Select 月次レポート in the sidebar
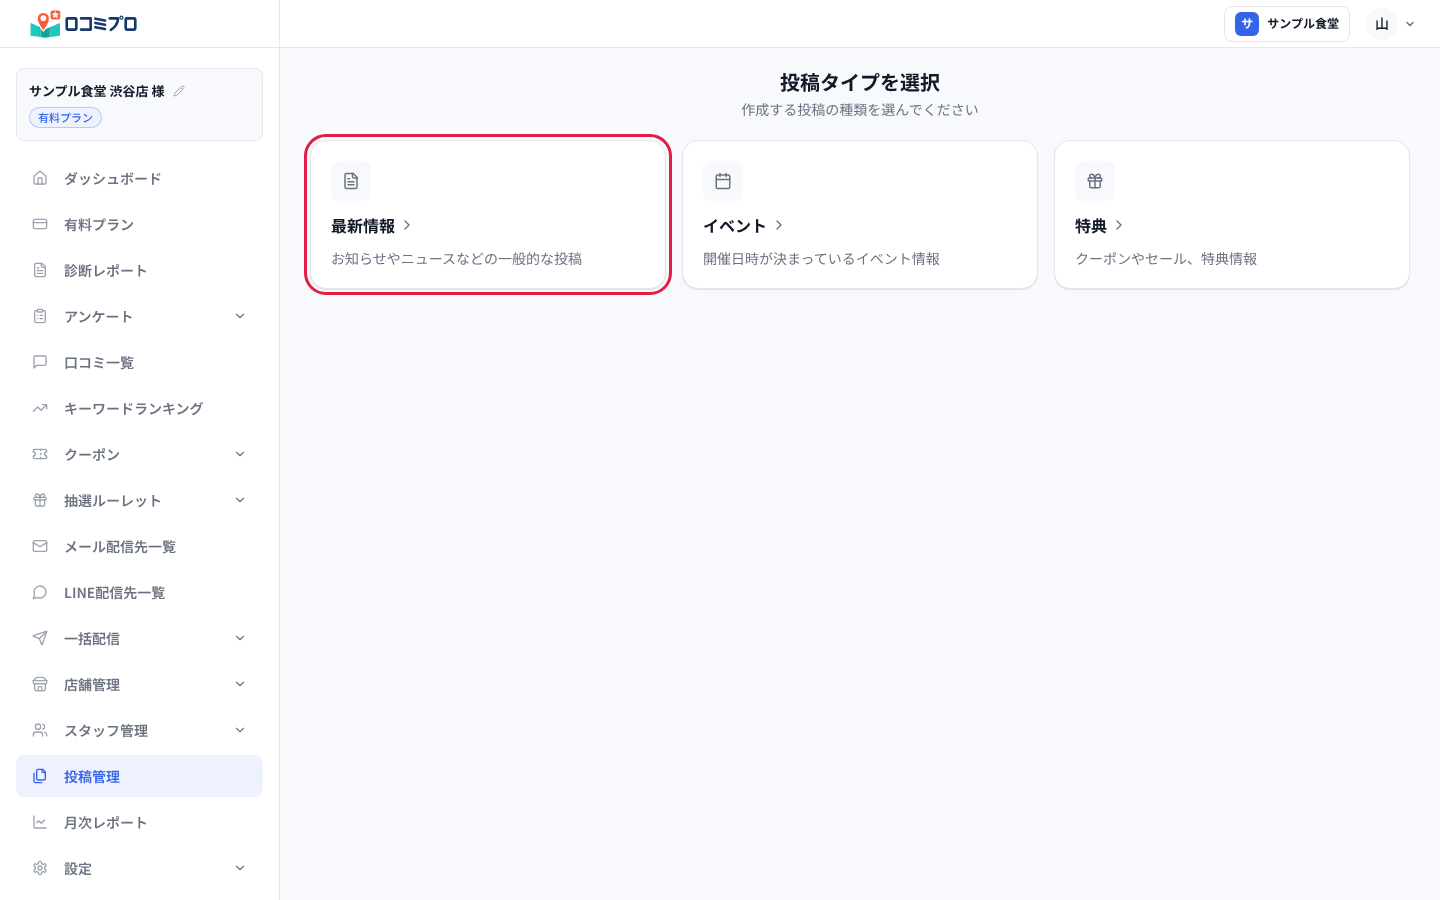This screenshot has width=1440, height=900. click(x=139, y=822)
